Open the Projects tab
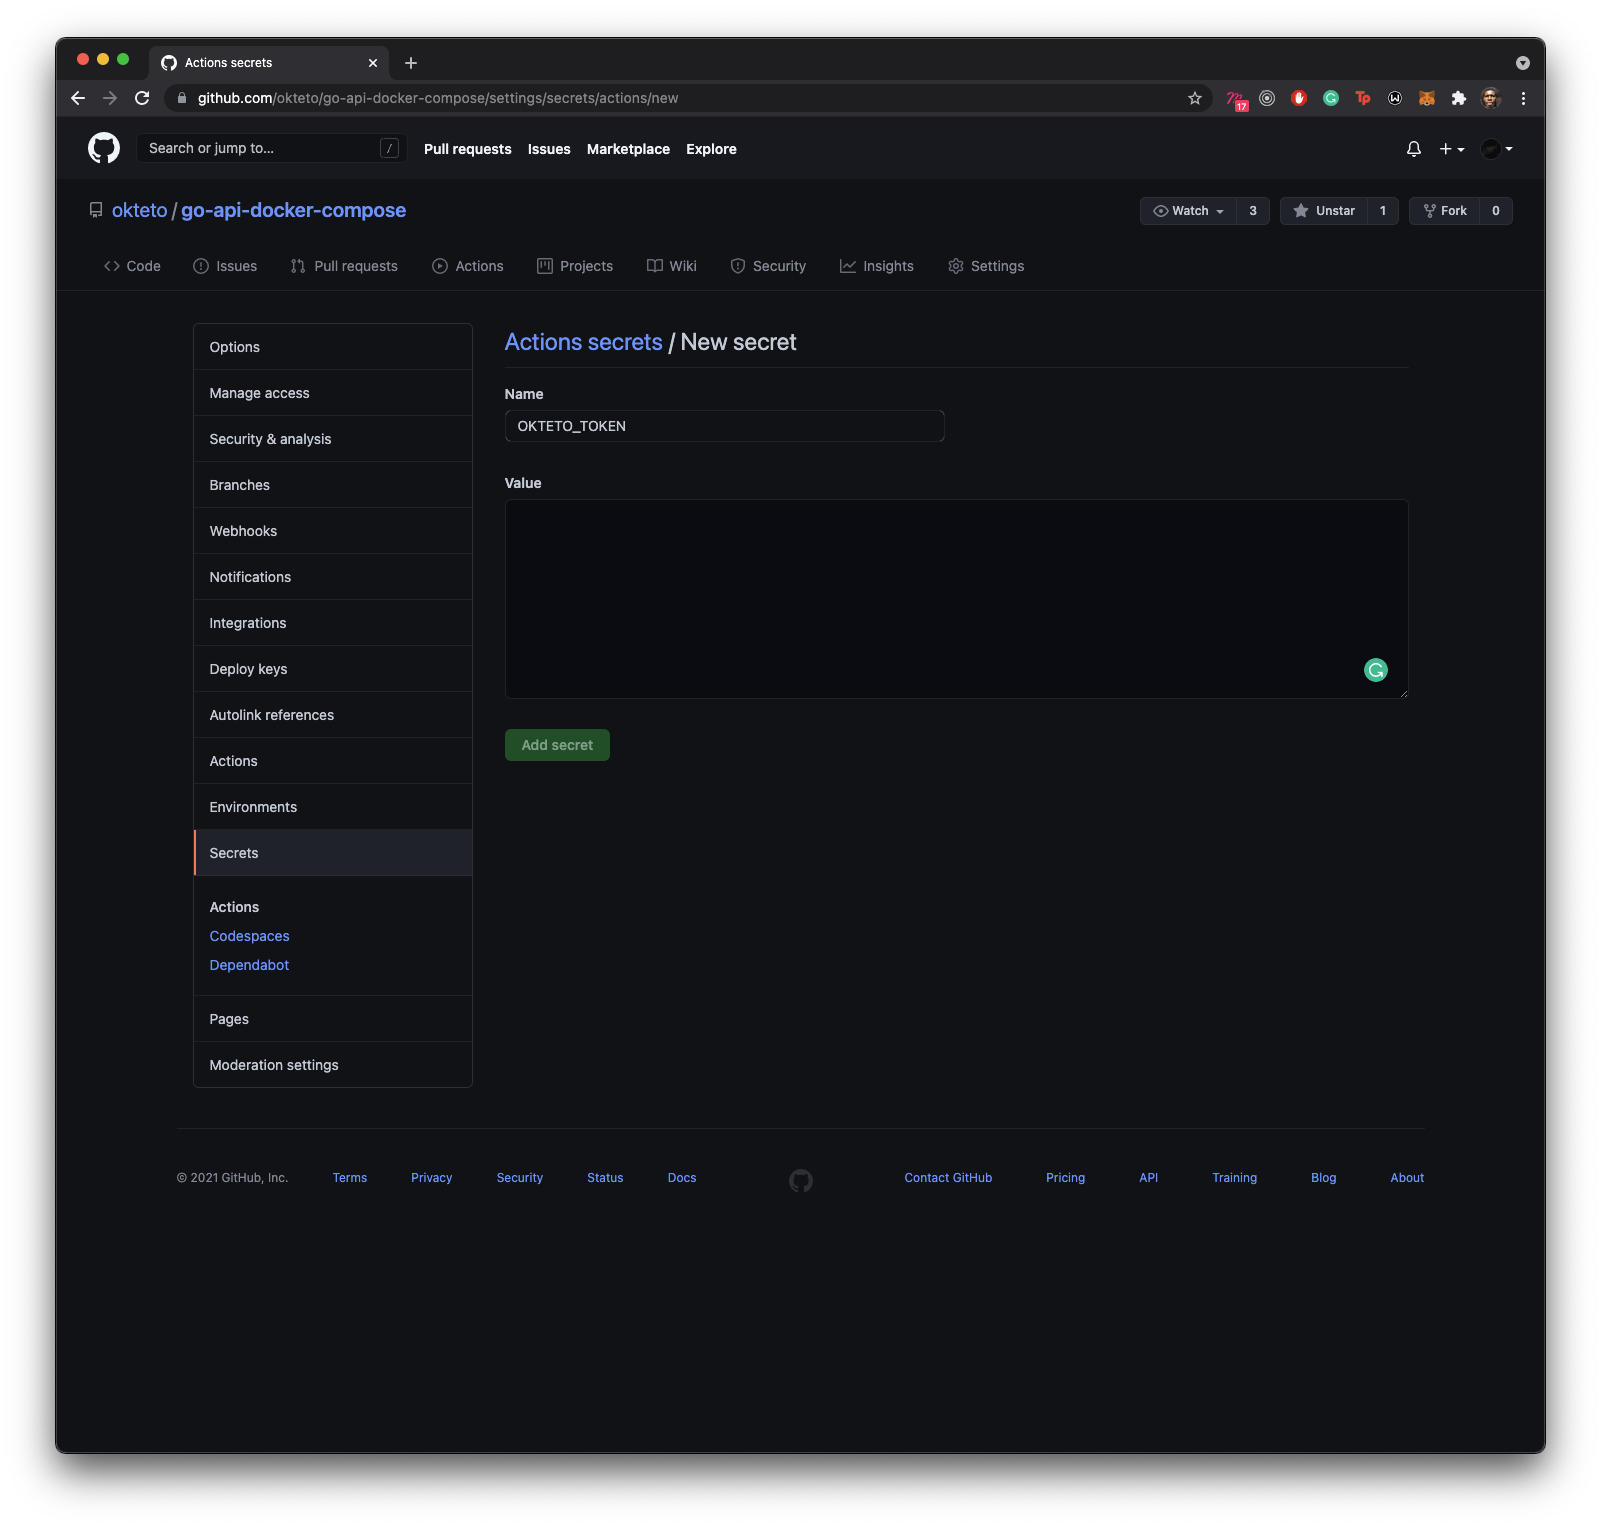 [x=575, y=266]
